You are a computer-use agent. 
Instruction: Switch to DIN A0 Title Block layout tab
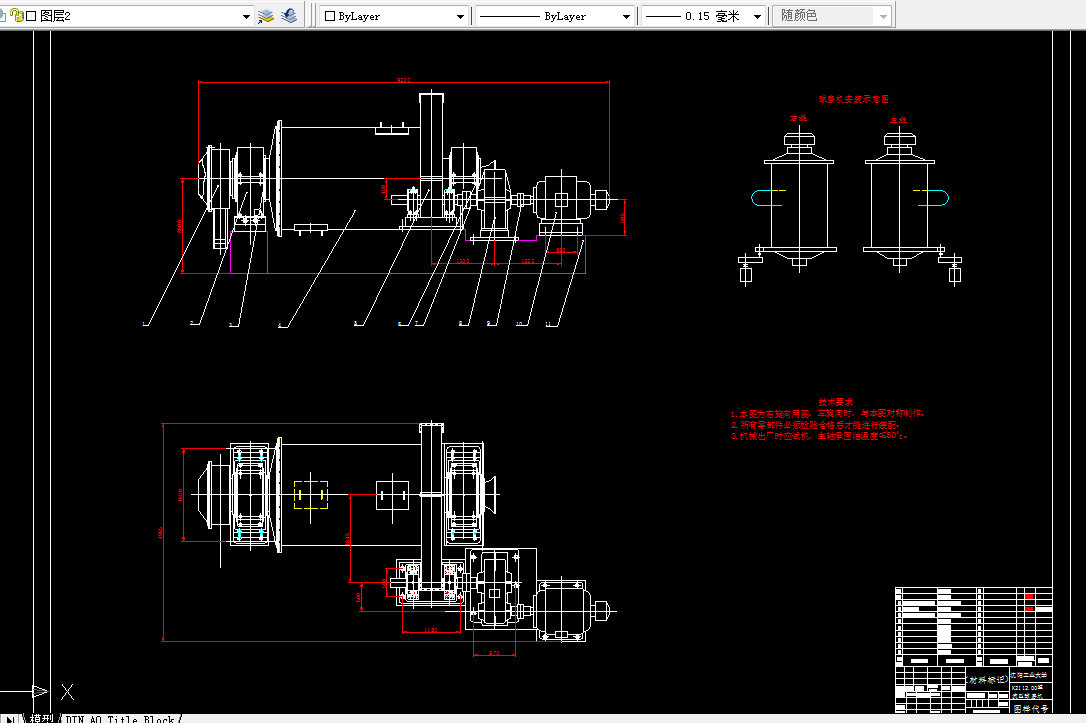click(120, 719)
